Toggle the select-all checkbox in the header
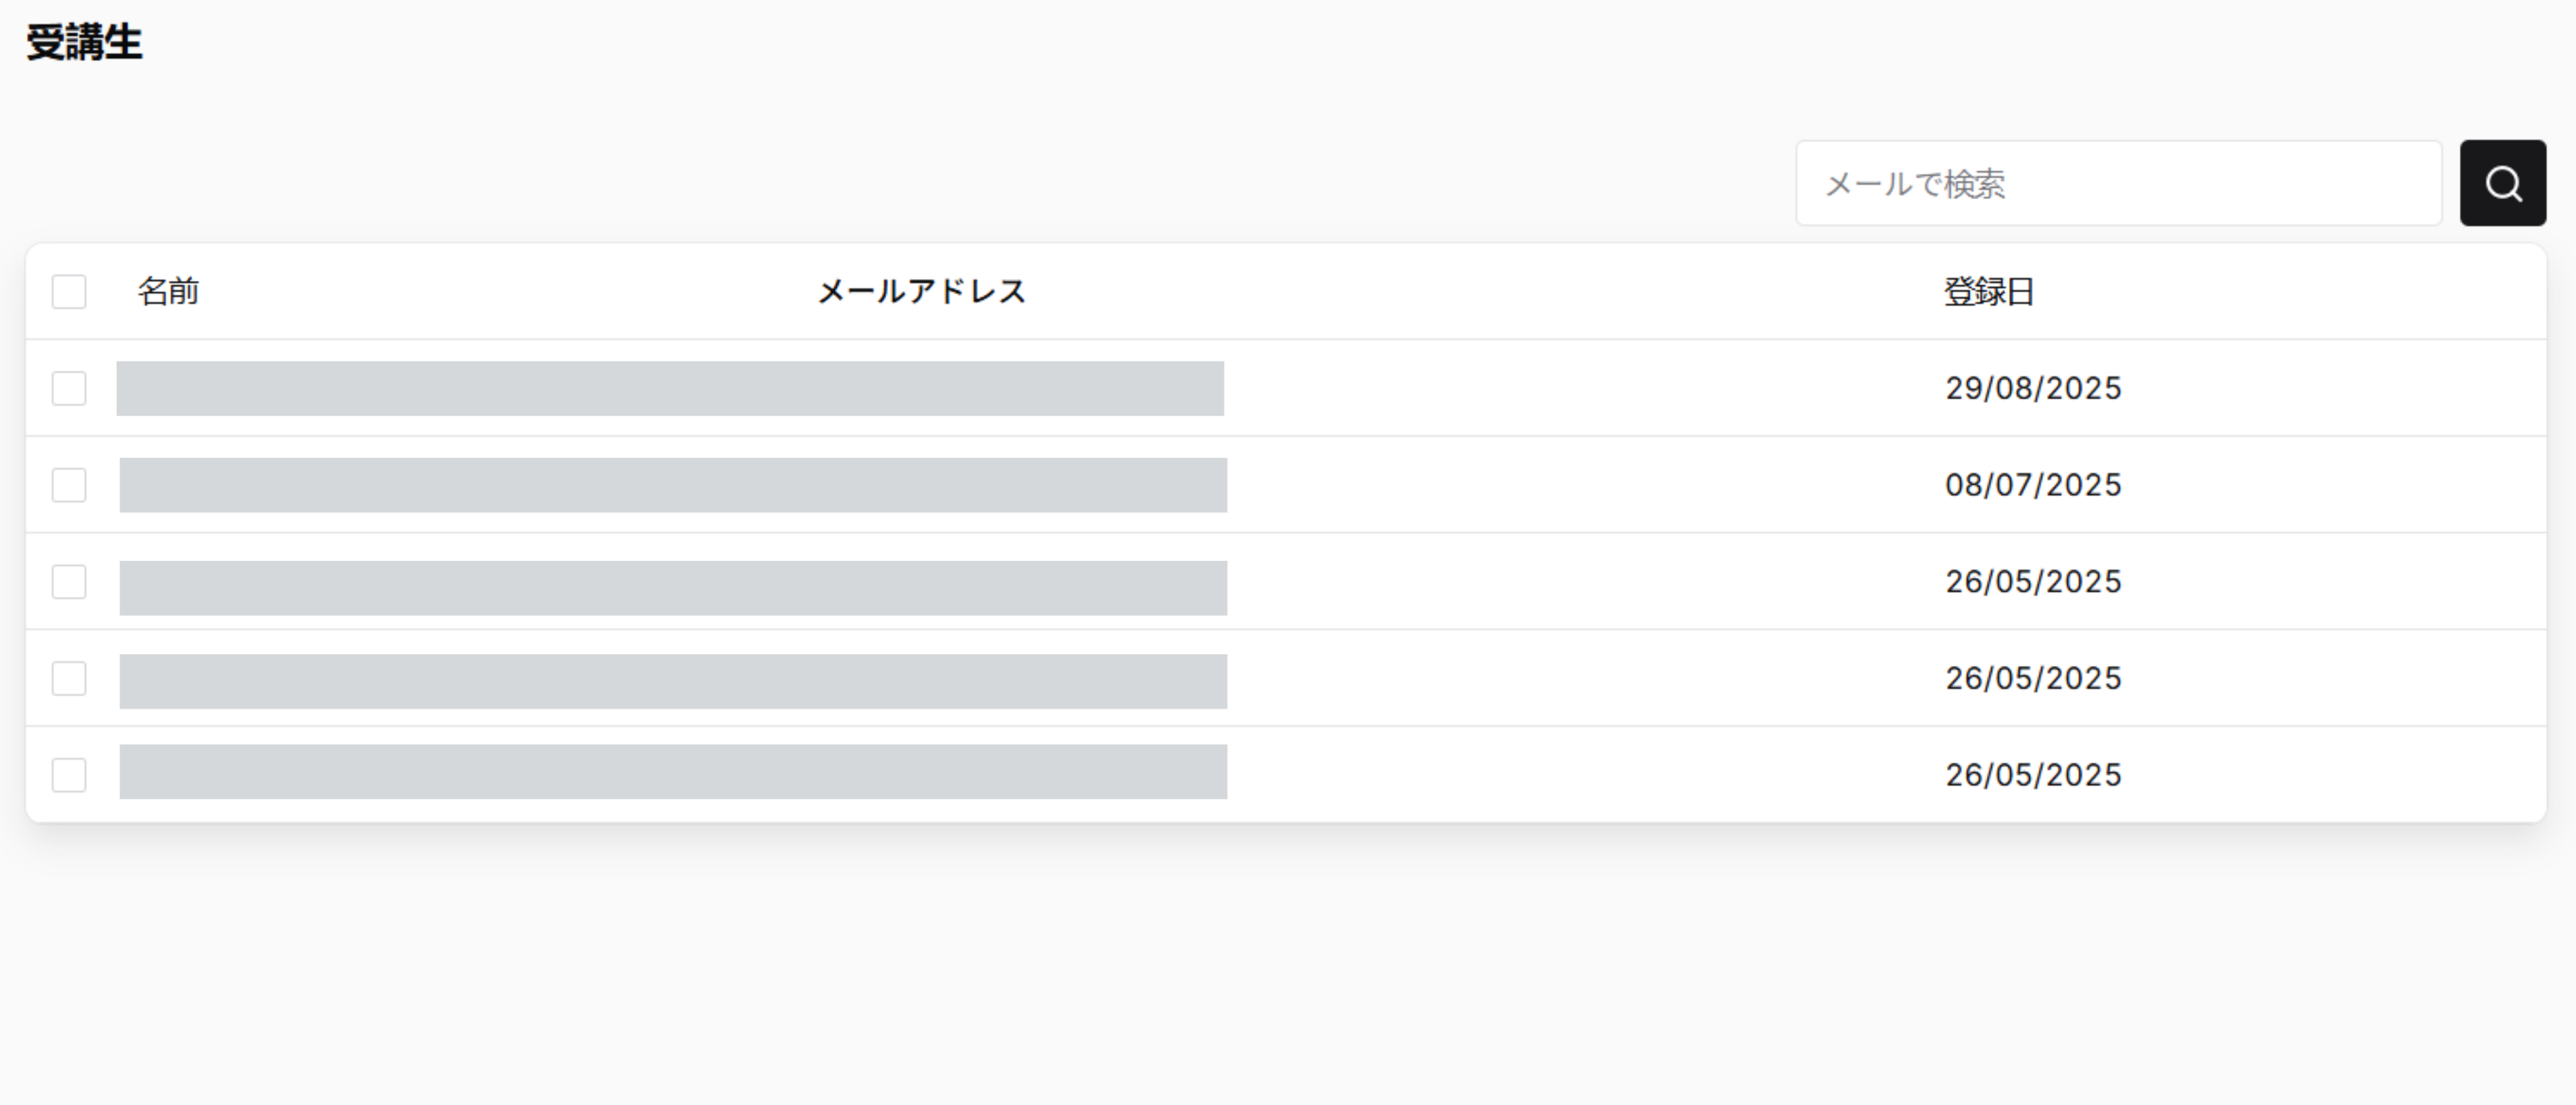Screen dimensions: 2576x1105 (68, 291)
